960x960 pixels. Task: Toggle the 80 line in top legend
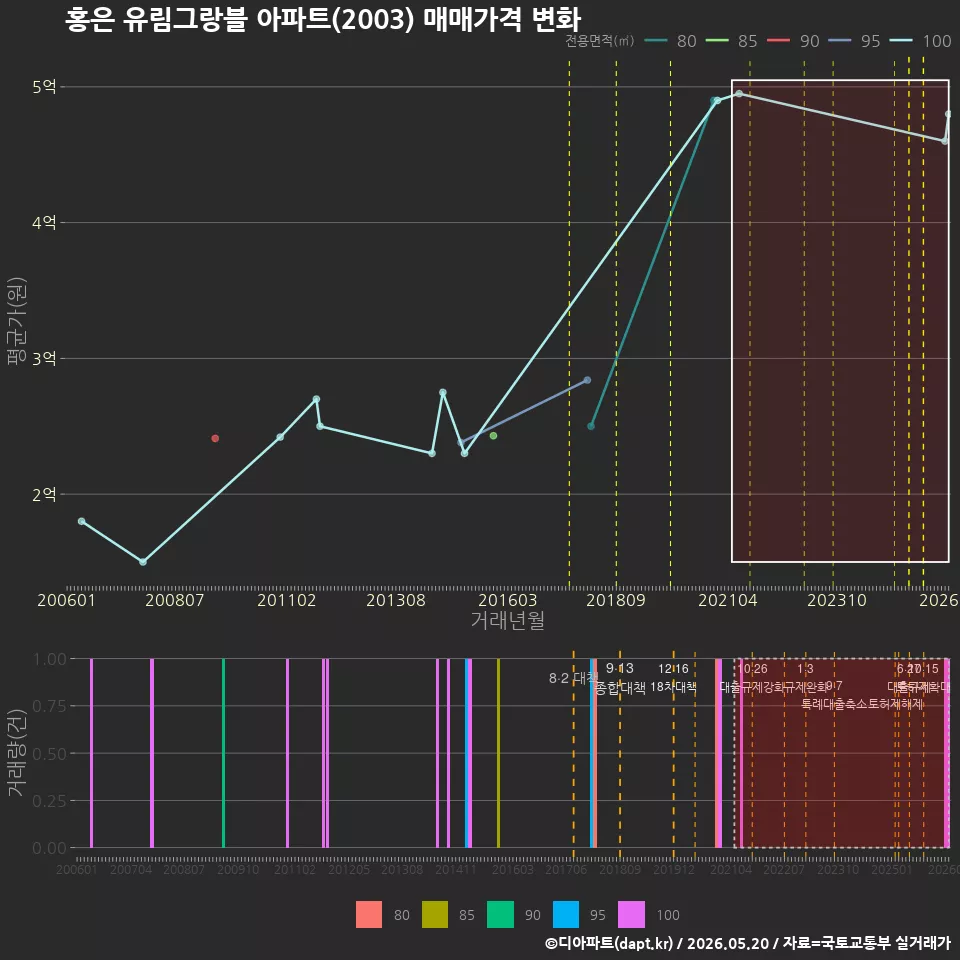tap(670, 41)
